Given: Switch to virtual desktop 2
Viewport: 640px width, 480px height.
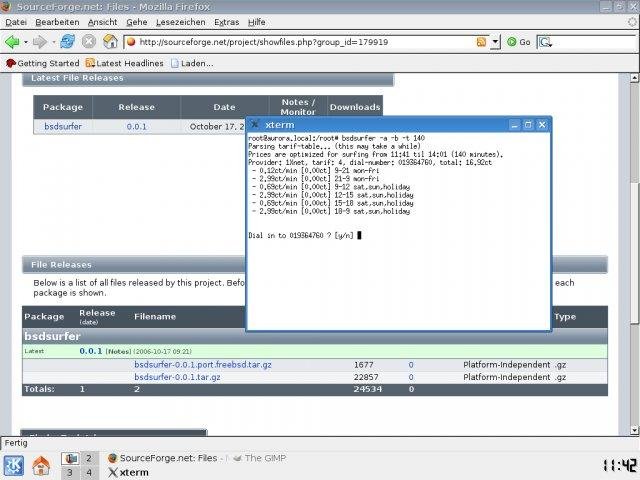Looking at the screenshot, I should 89,459.
